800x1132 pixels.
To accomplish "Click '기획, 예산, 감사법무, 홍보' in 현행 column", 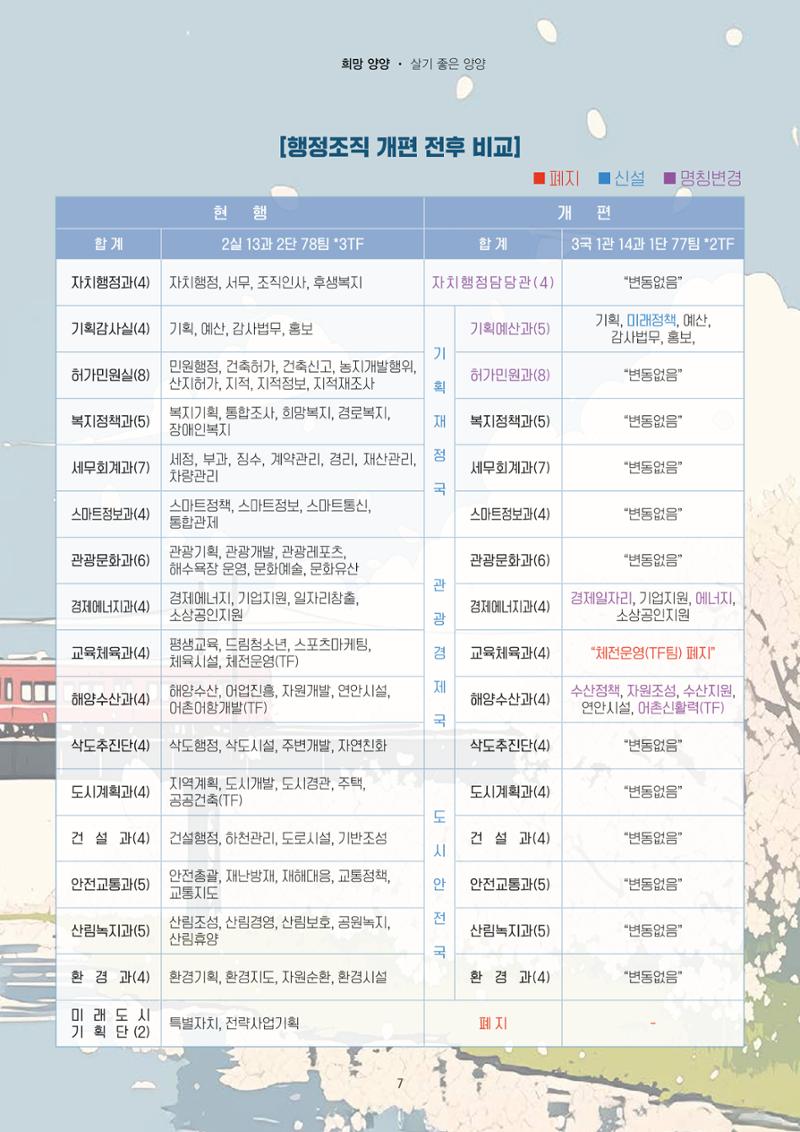I will [x=292, y=328].
